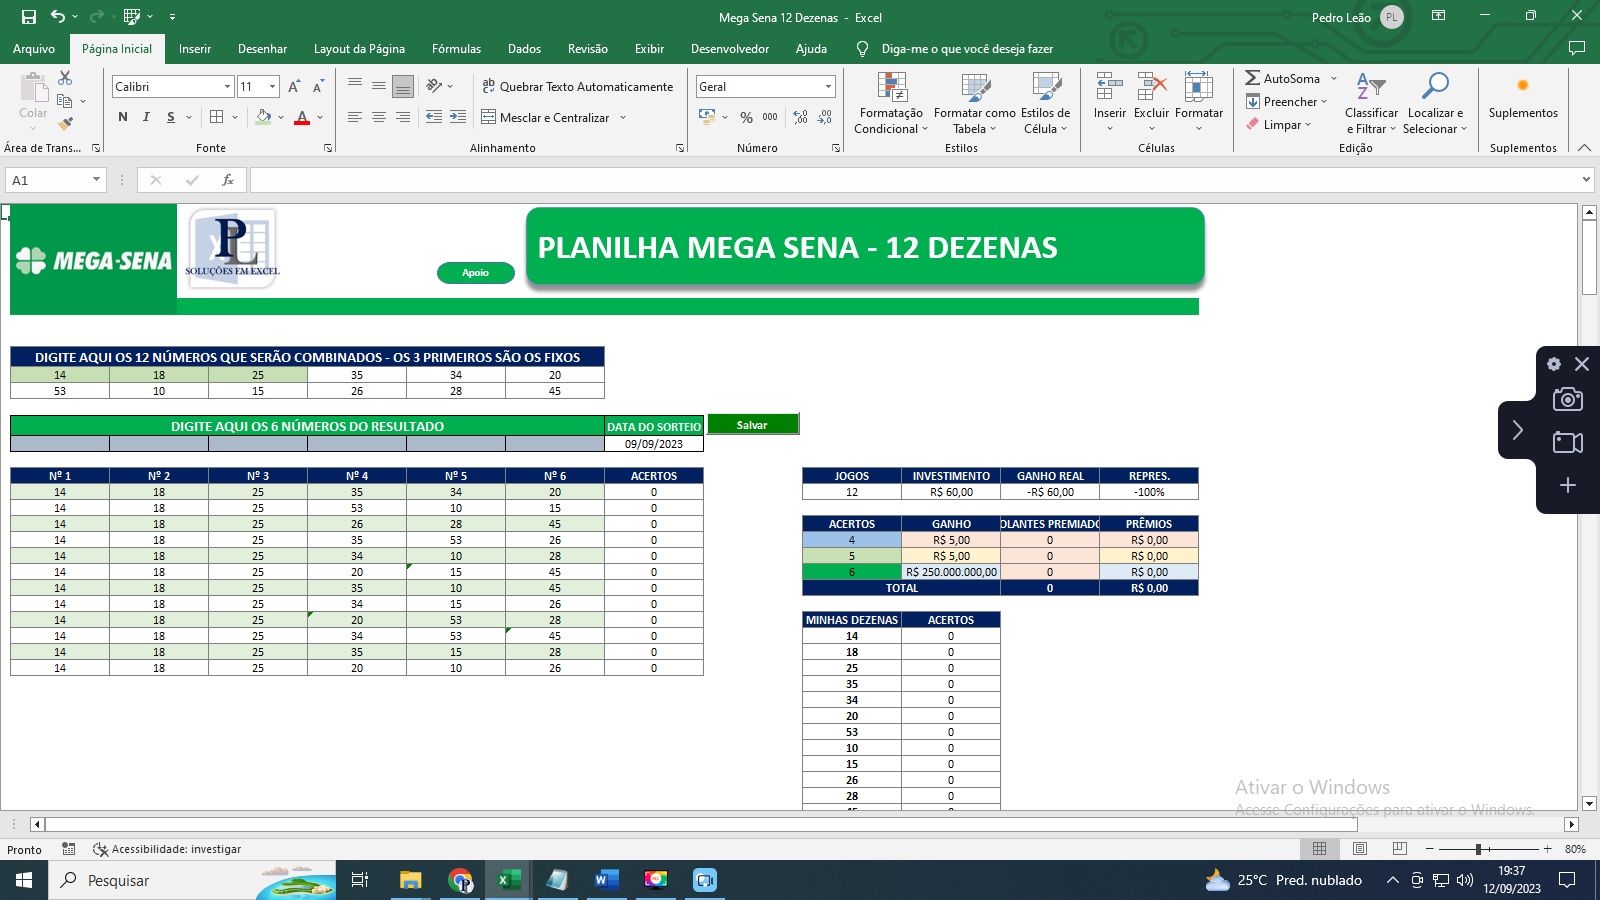Open Conditional Formatting icon
1600x900 pixels.
(891, 88)
